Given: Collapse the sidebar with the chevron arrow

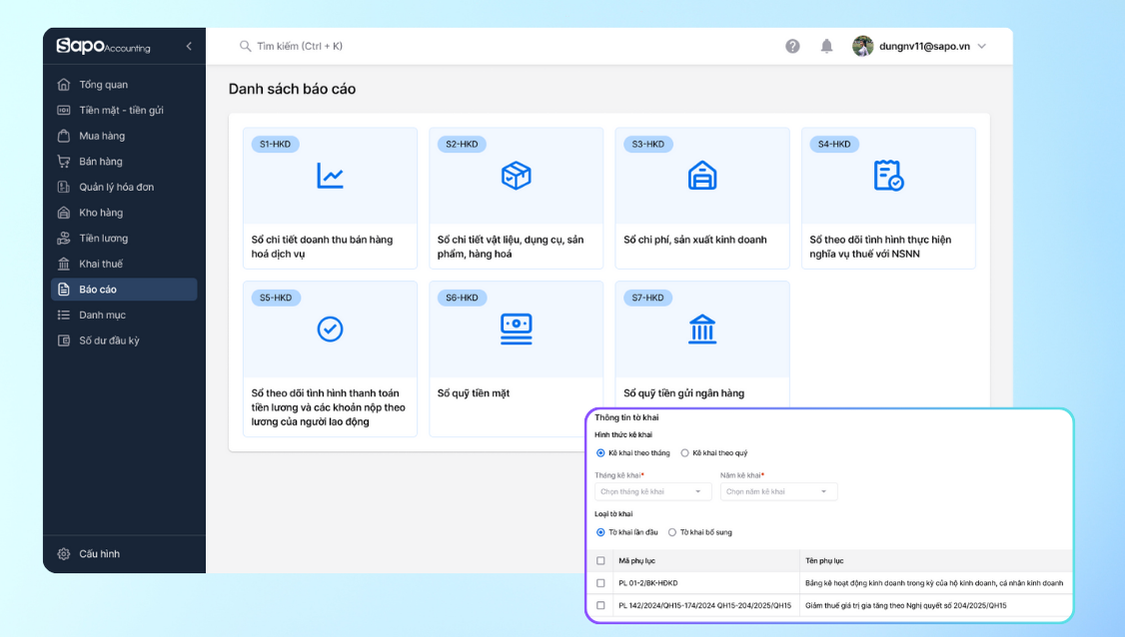Looking at the screenshot, I should pos(189,46).
